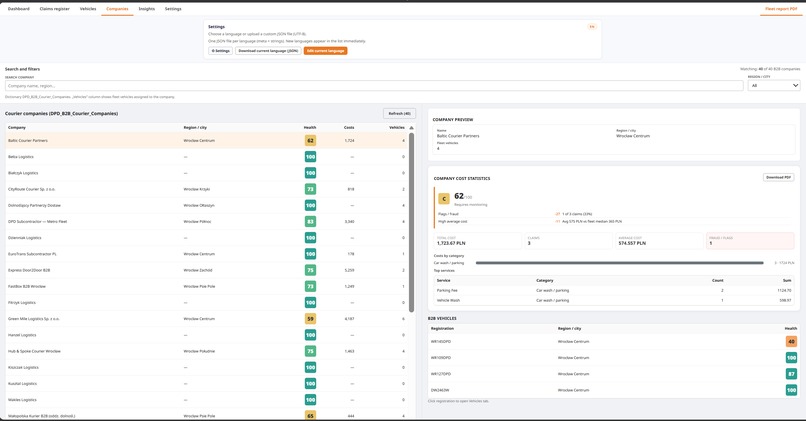
Task: Click the Refresh (40) button
Action: pos(399,114)
